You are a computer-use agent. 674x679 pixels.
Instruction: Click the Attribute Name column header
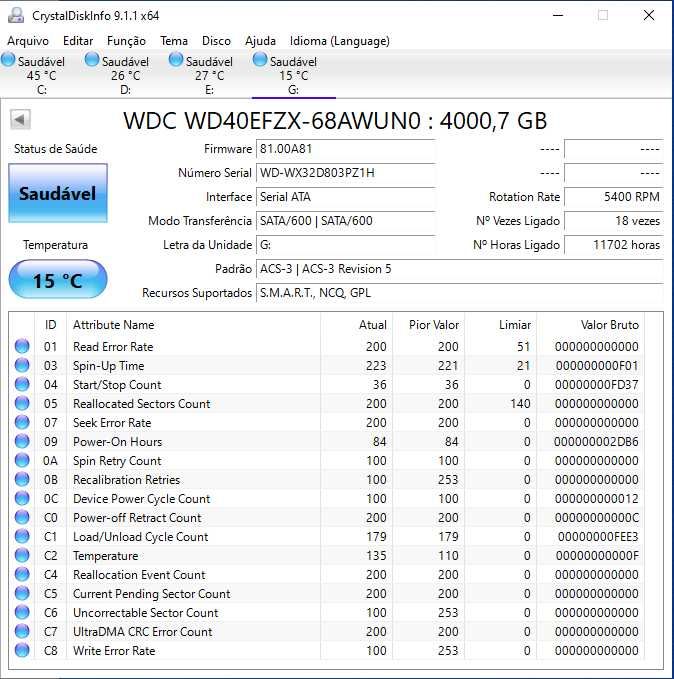tap(194, 325)
